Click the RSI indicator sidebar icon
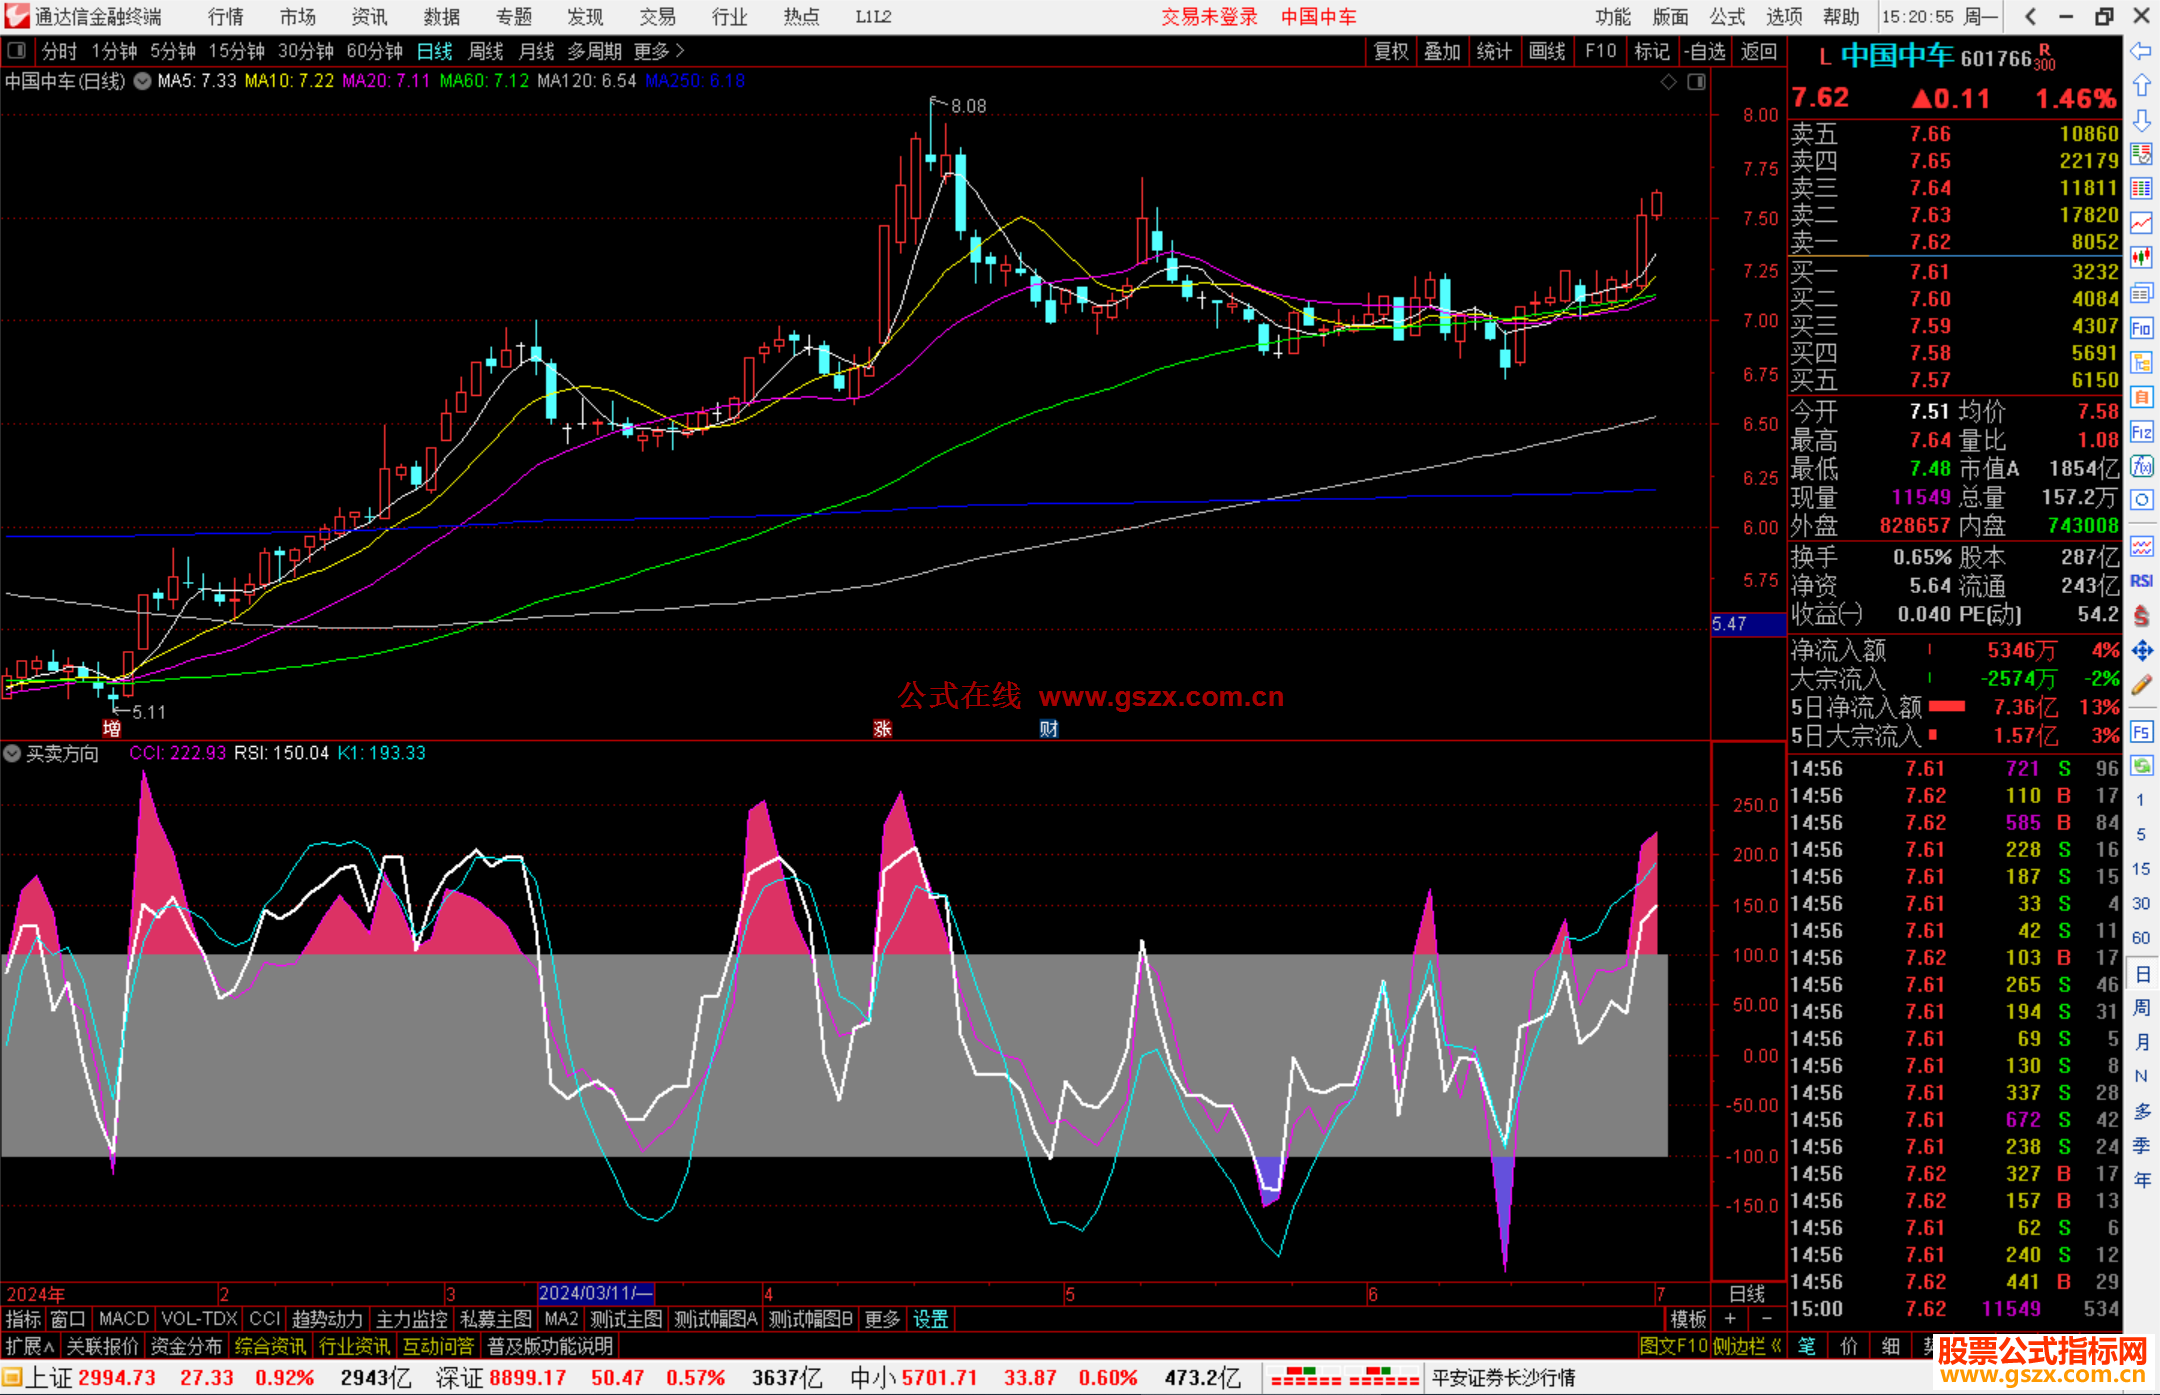 pos(2141,581)
